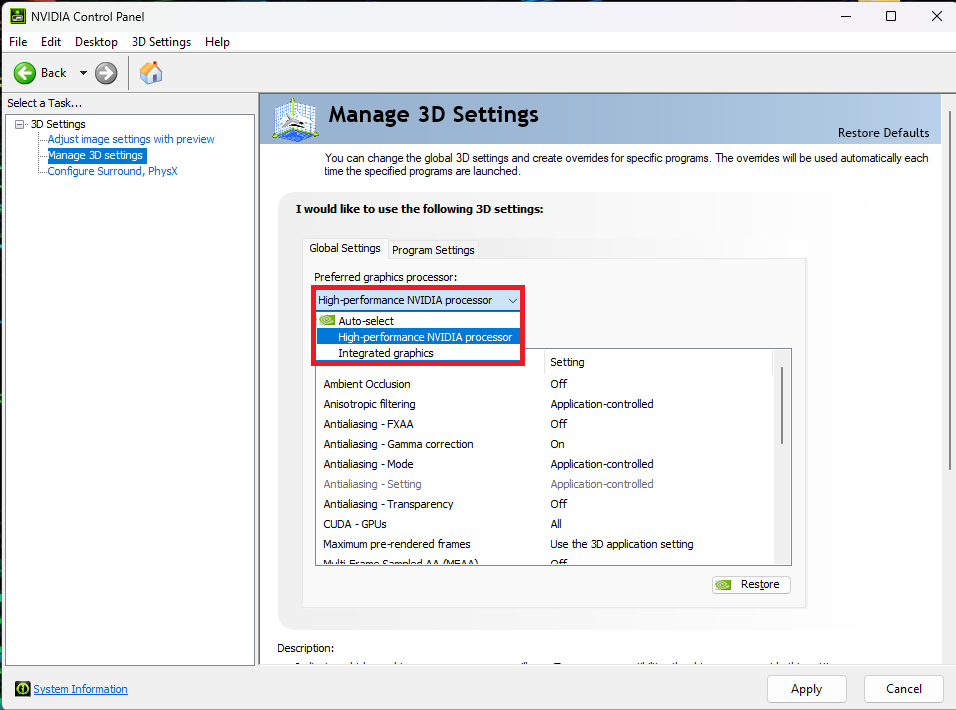Switch to the Program Settings tab

pyautogui.click(x=432, y=249)
